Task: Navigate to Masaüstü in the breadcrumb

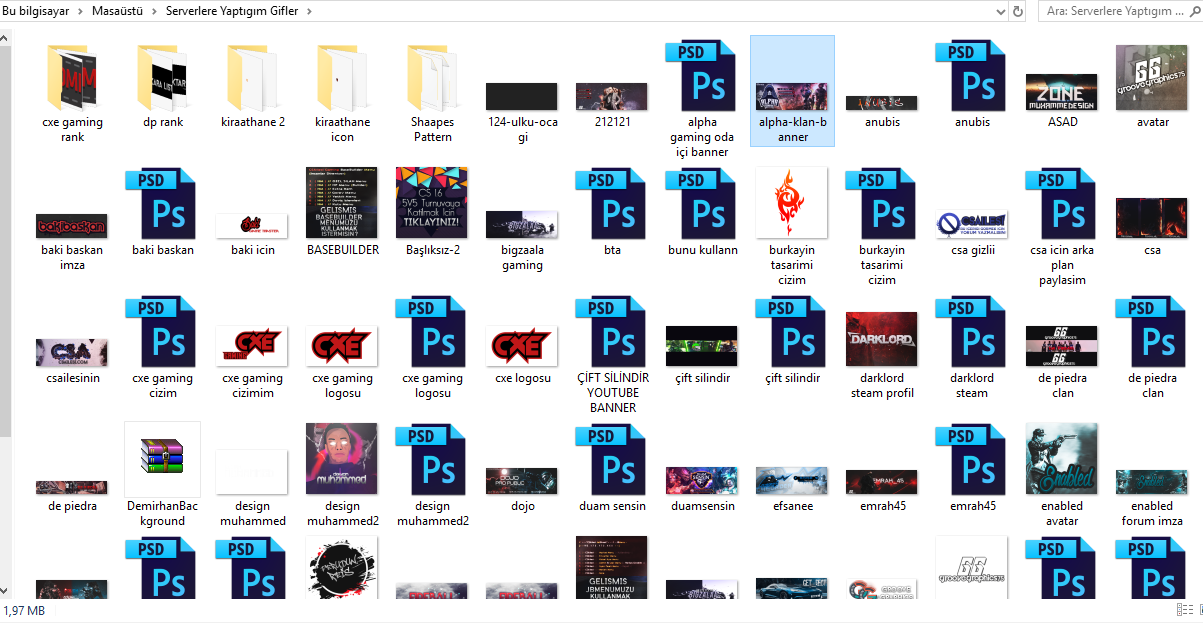Action: point(118,11)
